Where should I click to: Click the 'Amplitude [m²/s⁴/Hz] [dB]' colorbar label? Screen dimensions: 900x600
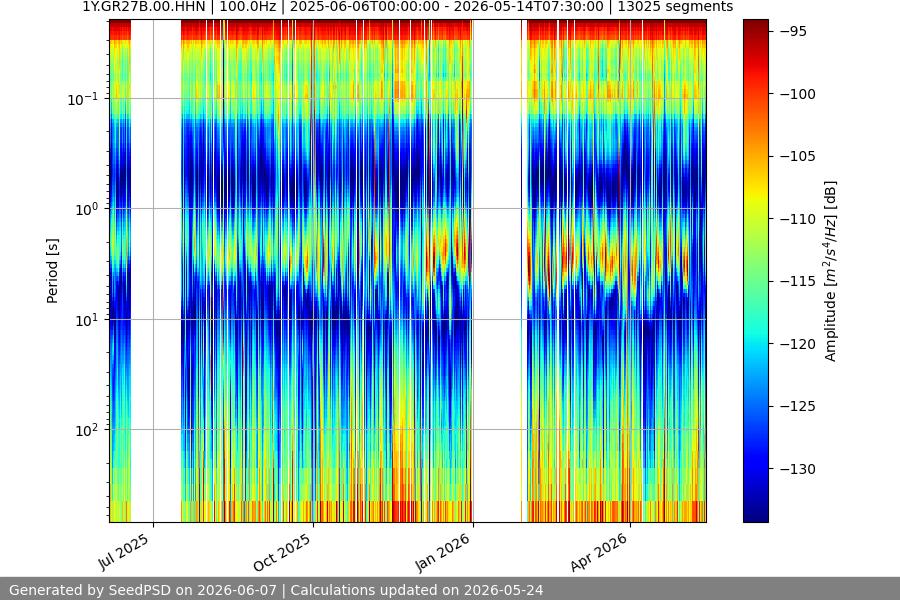tap(831, 271)
